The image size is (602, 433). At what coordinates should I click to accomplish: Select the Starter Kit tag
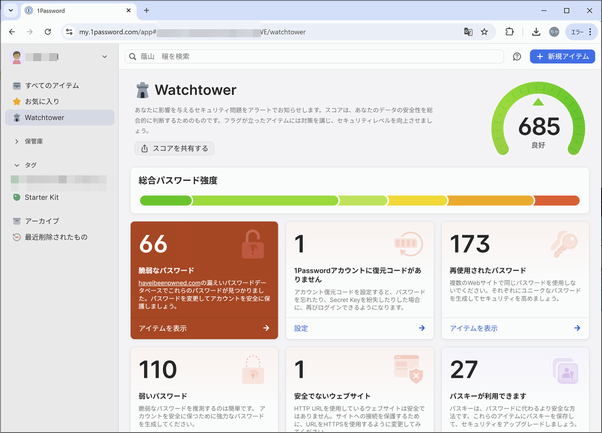click(x=42, y=197)
